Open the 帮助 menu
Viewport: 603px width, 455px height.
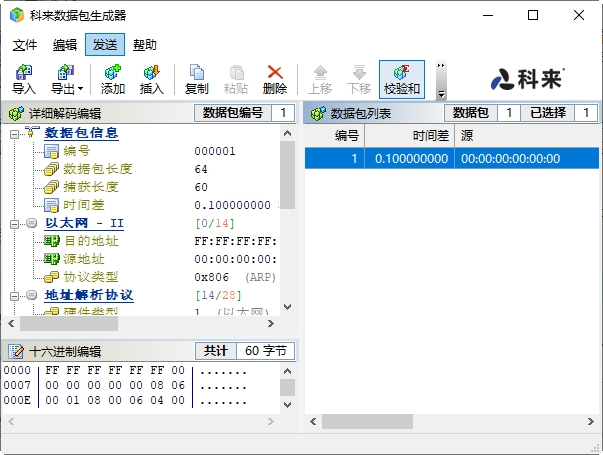point(145,45)
